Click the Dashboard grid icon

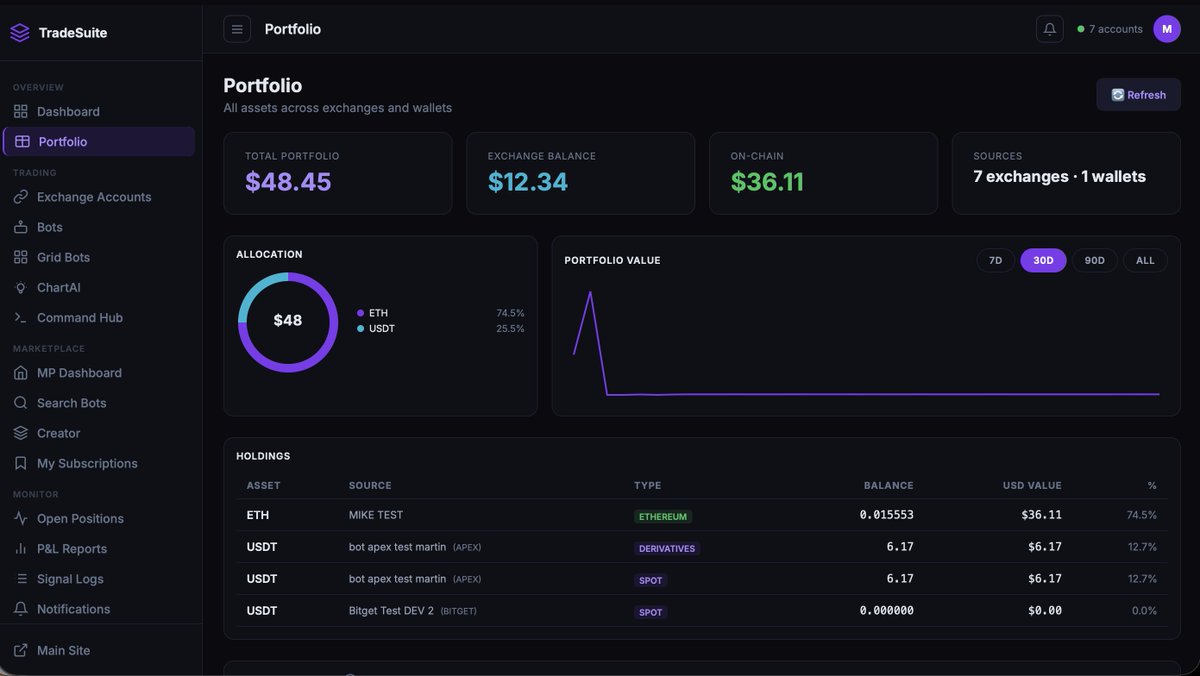pyautogui.click(x=21, y=111)
